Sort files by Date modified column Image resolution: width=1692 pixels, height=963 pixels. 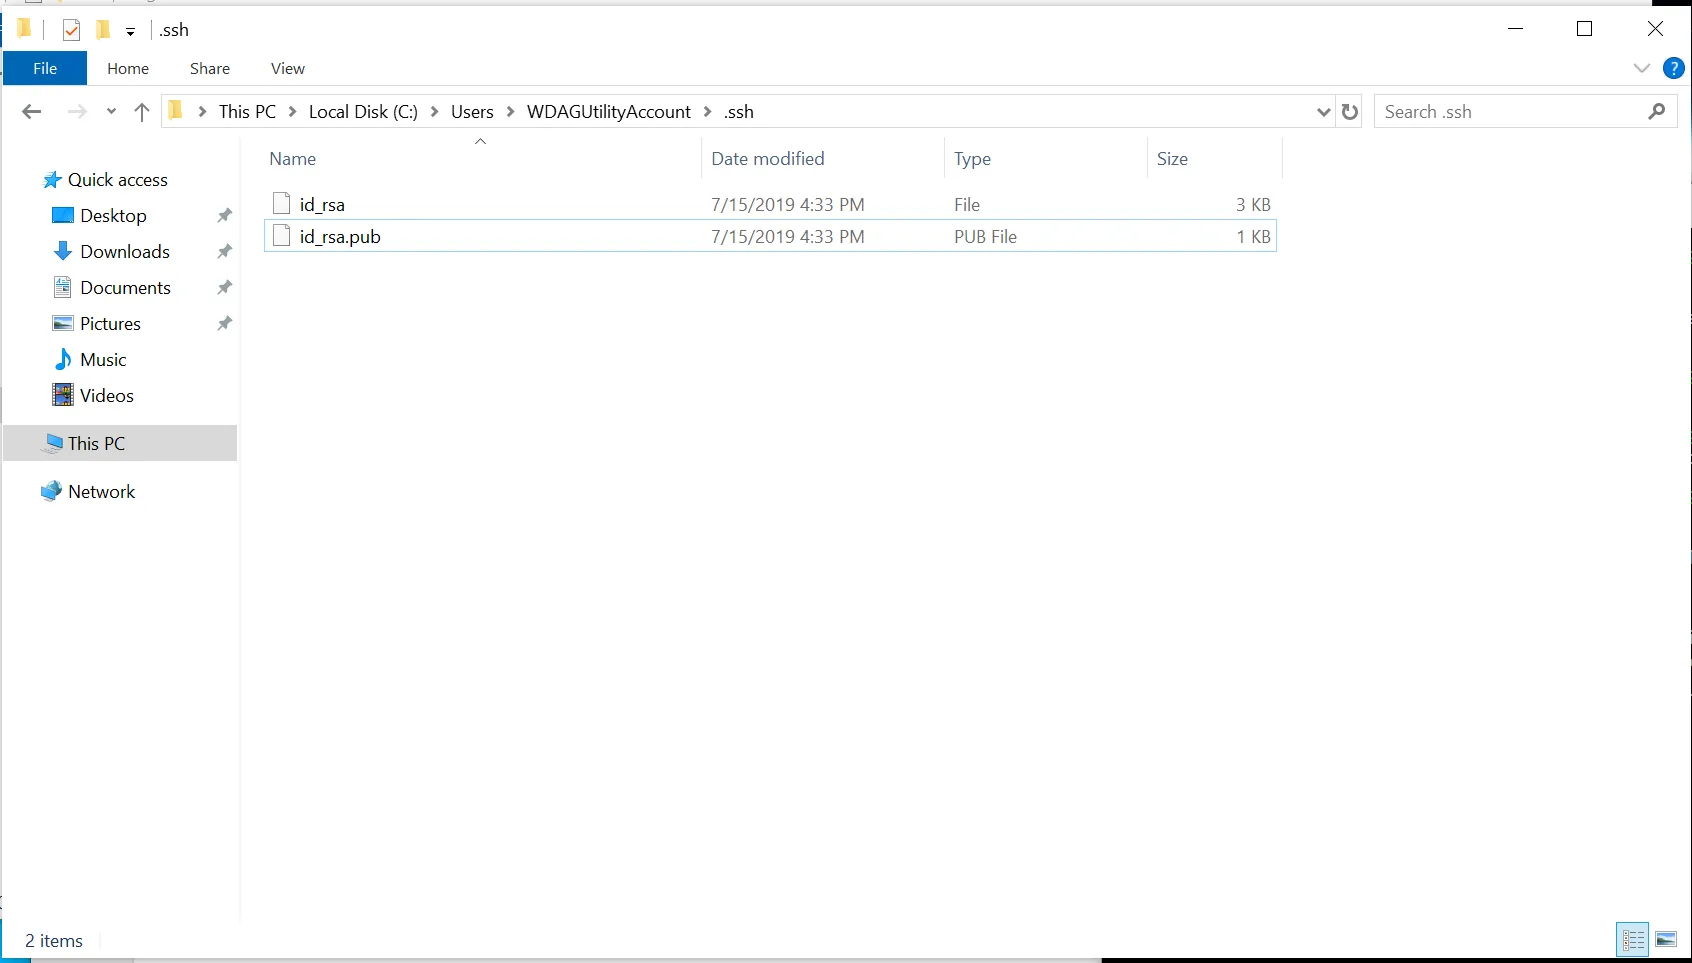coord(767,159)
